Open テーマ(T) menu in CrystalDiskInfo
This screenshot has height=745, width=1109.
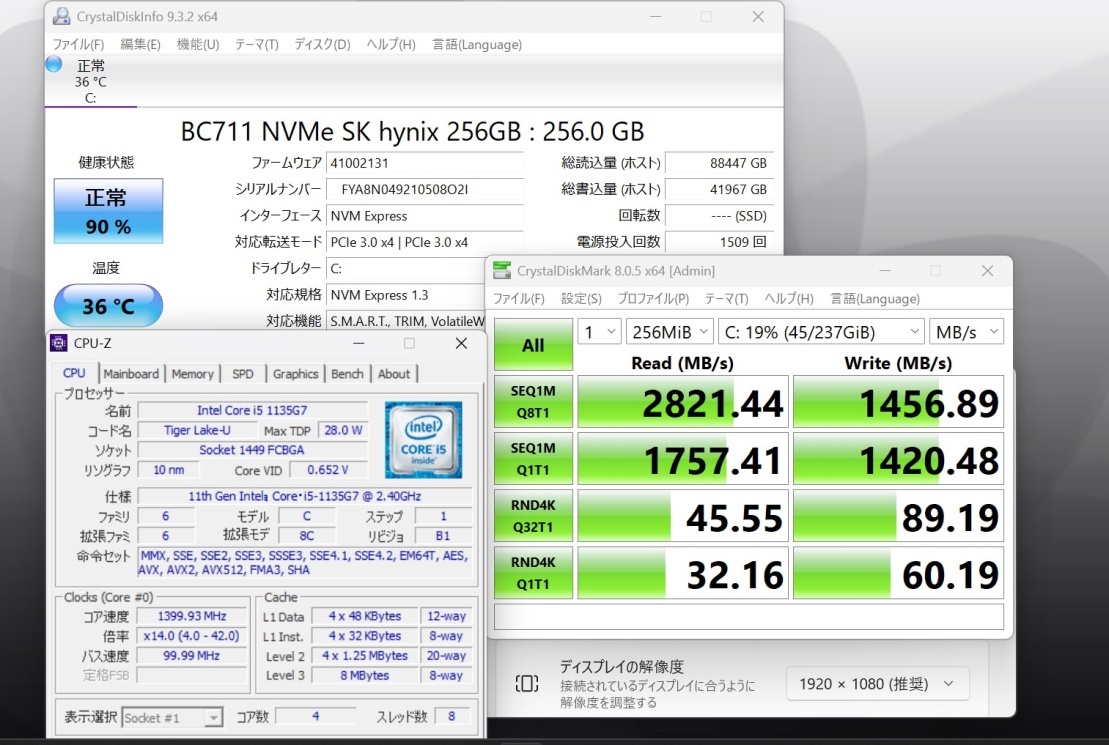(x=257, y=45)
